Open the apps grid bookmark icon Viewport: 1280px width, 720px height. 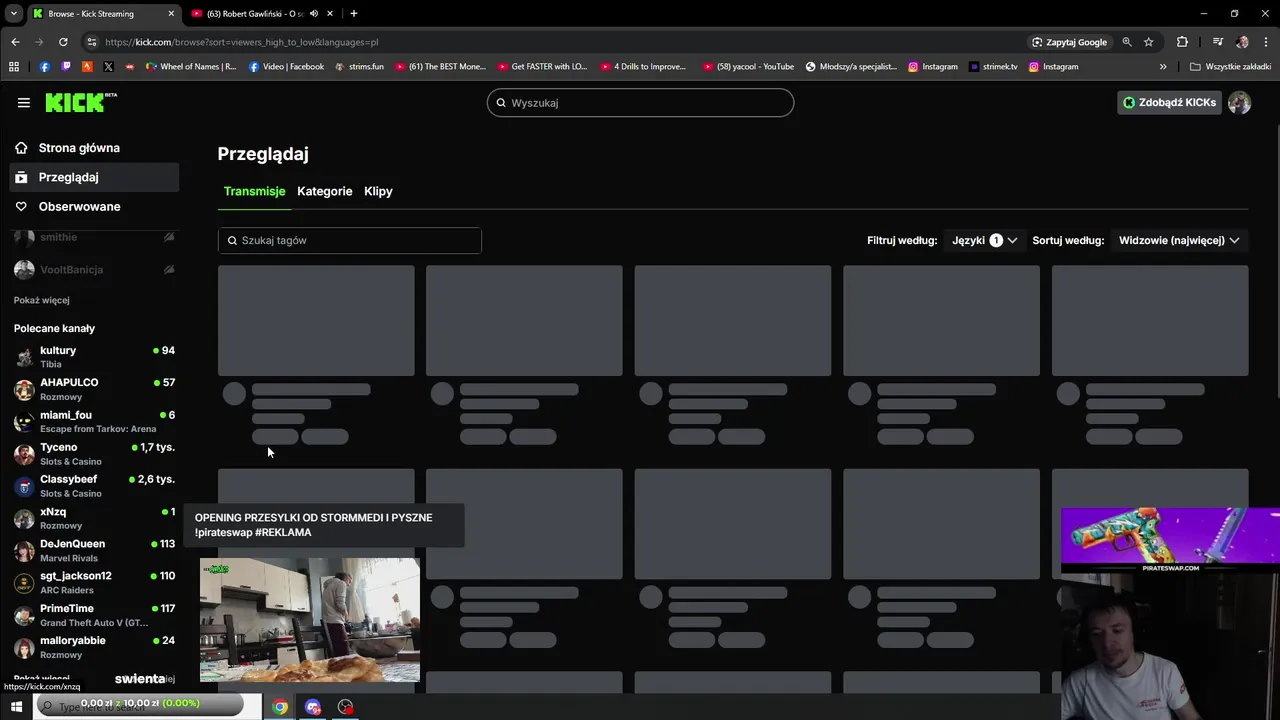click(14, 67)
